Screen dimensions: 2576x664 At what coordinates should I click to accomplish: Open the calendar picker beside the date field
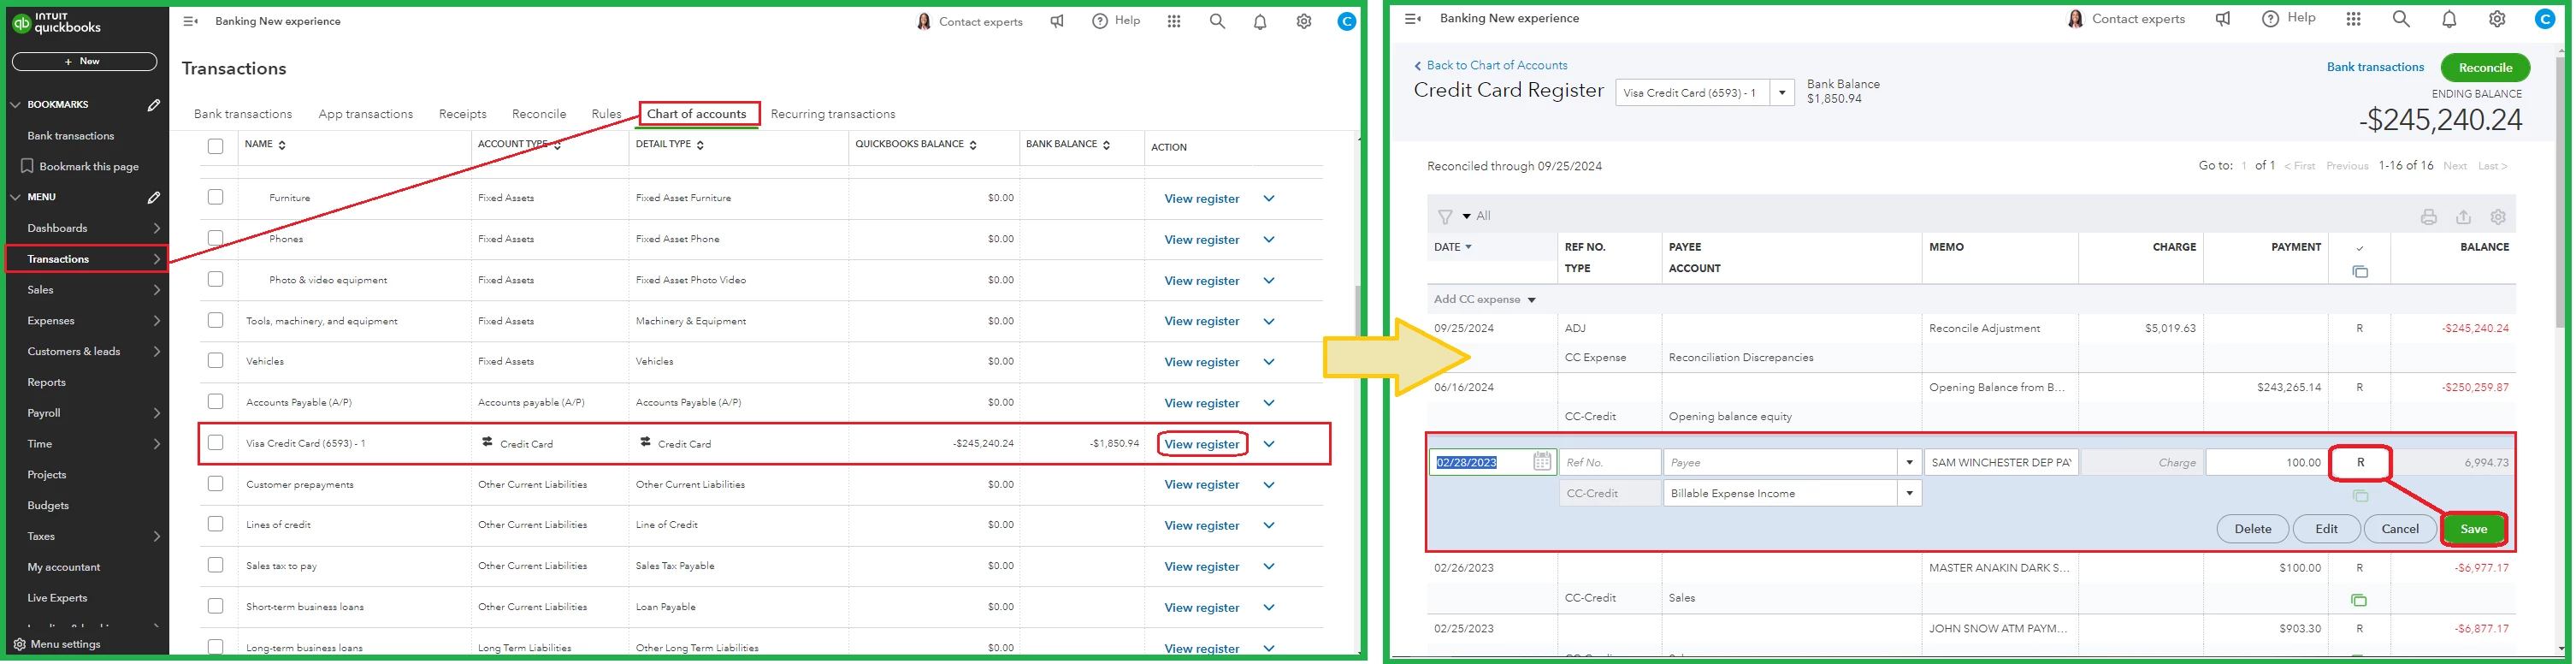coord(1542,462)
